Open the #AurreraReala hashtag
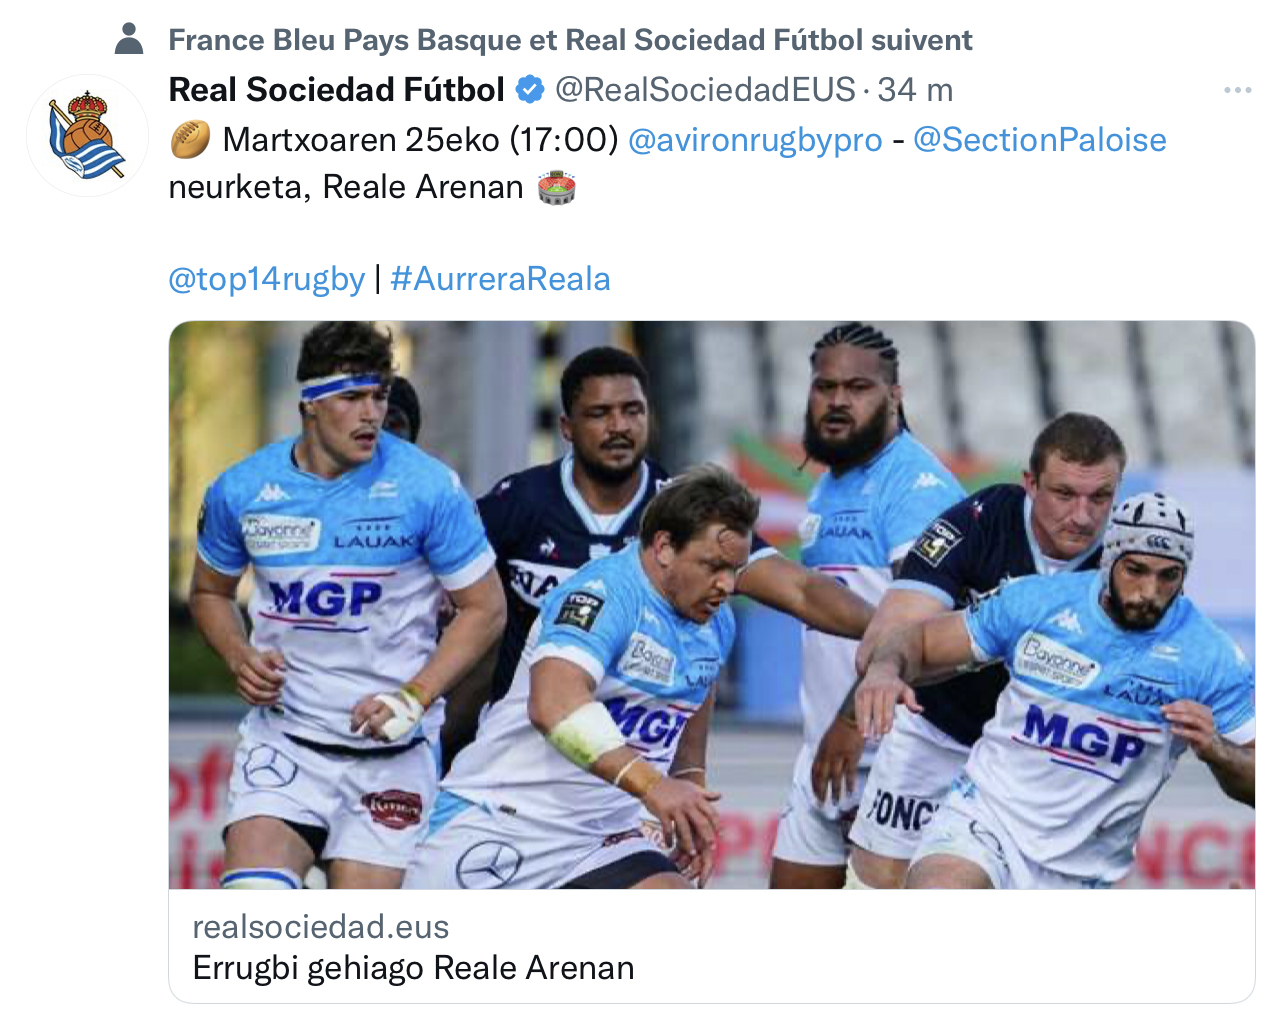 pyautogui.click(x=500, y=279)
